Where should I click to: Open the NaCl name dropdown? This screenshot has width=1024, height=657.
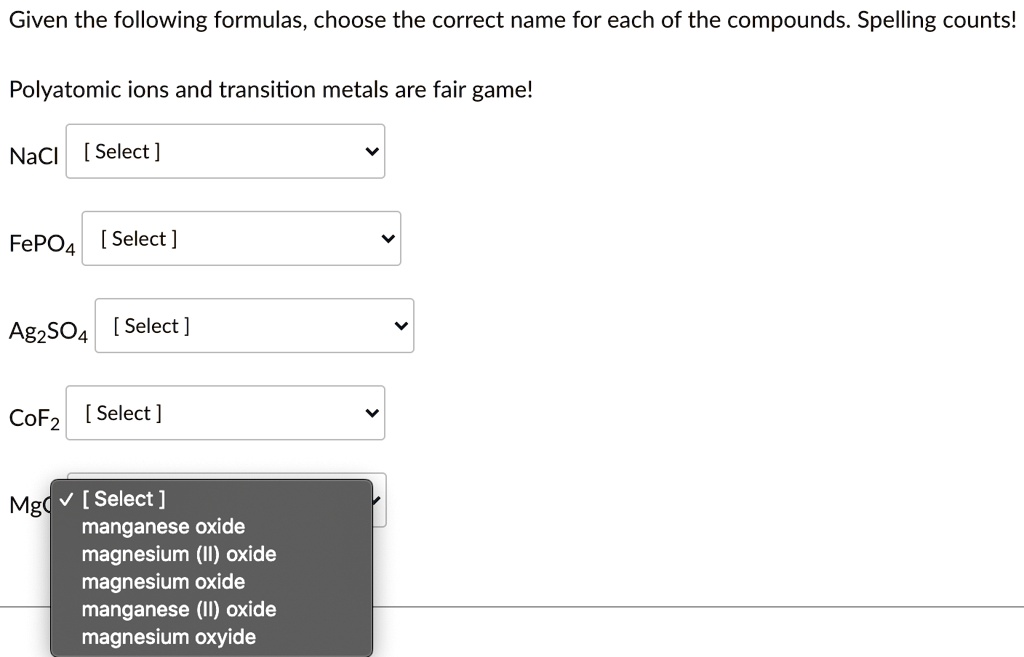[225, 151]
